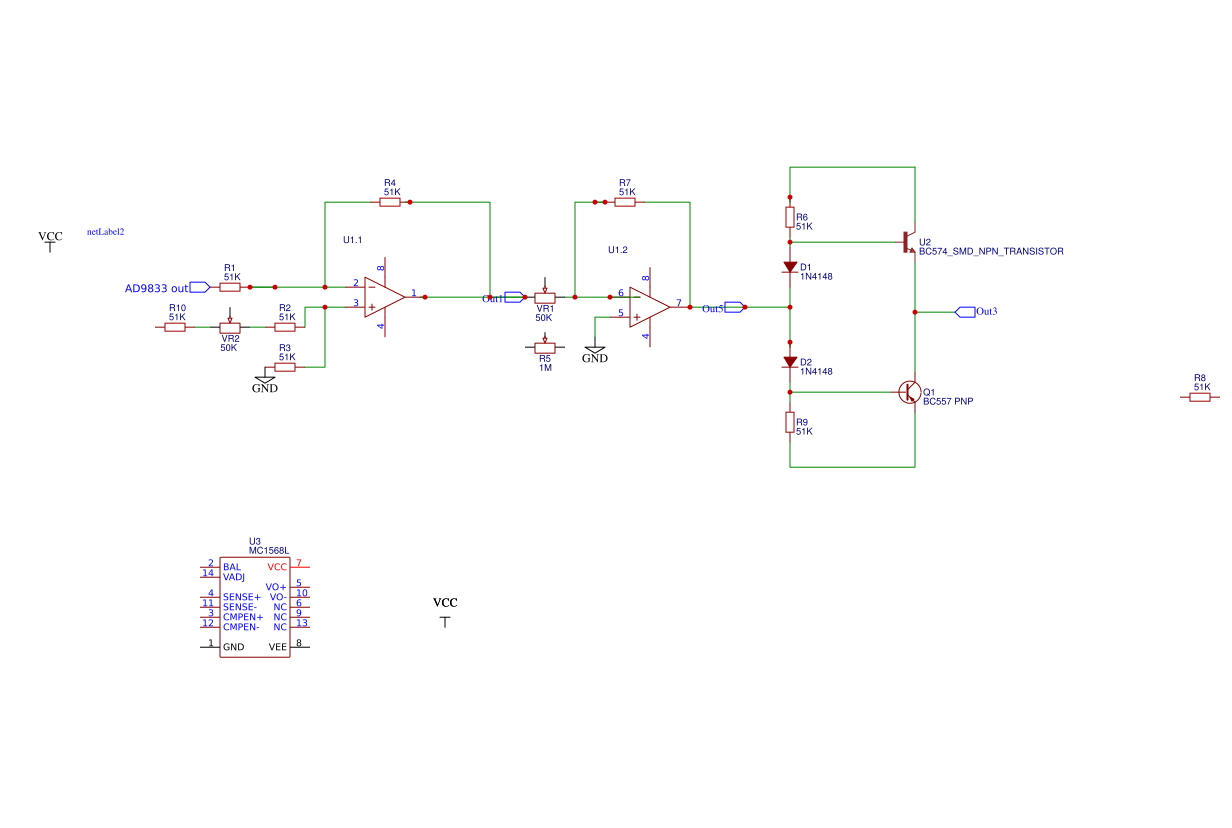The height and width of the screenshot is (828, 1232).
Task: Select resistor R2 symbol
Action: tap(285, 327)
